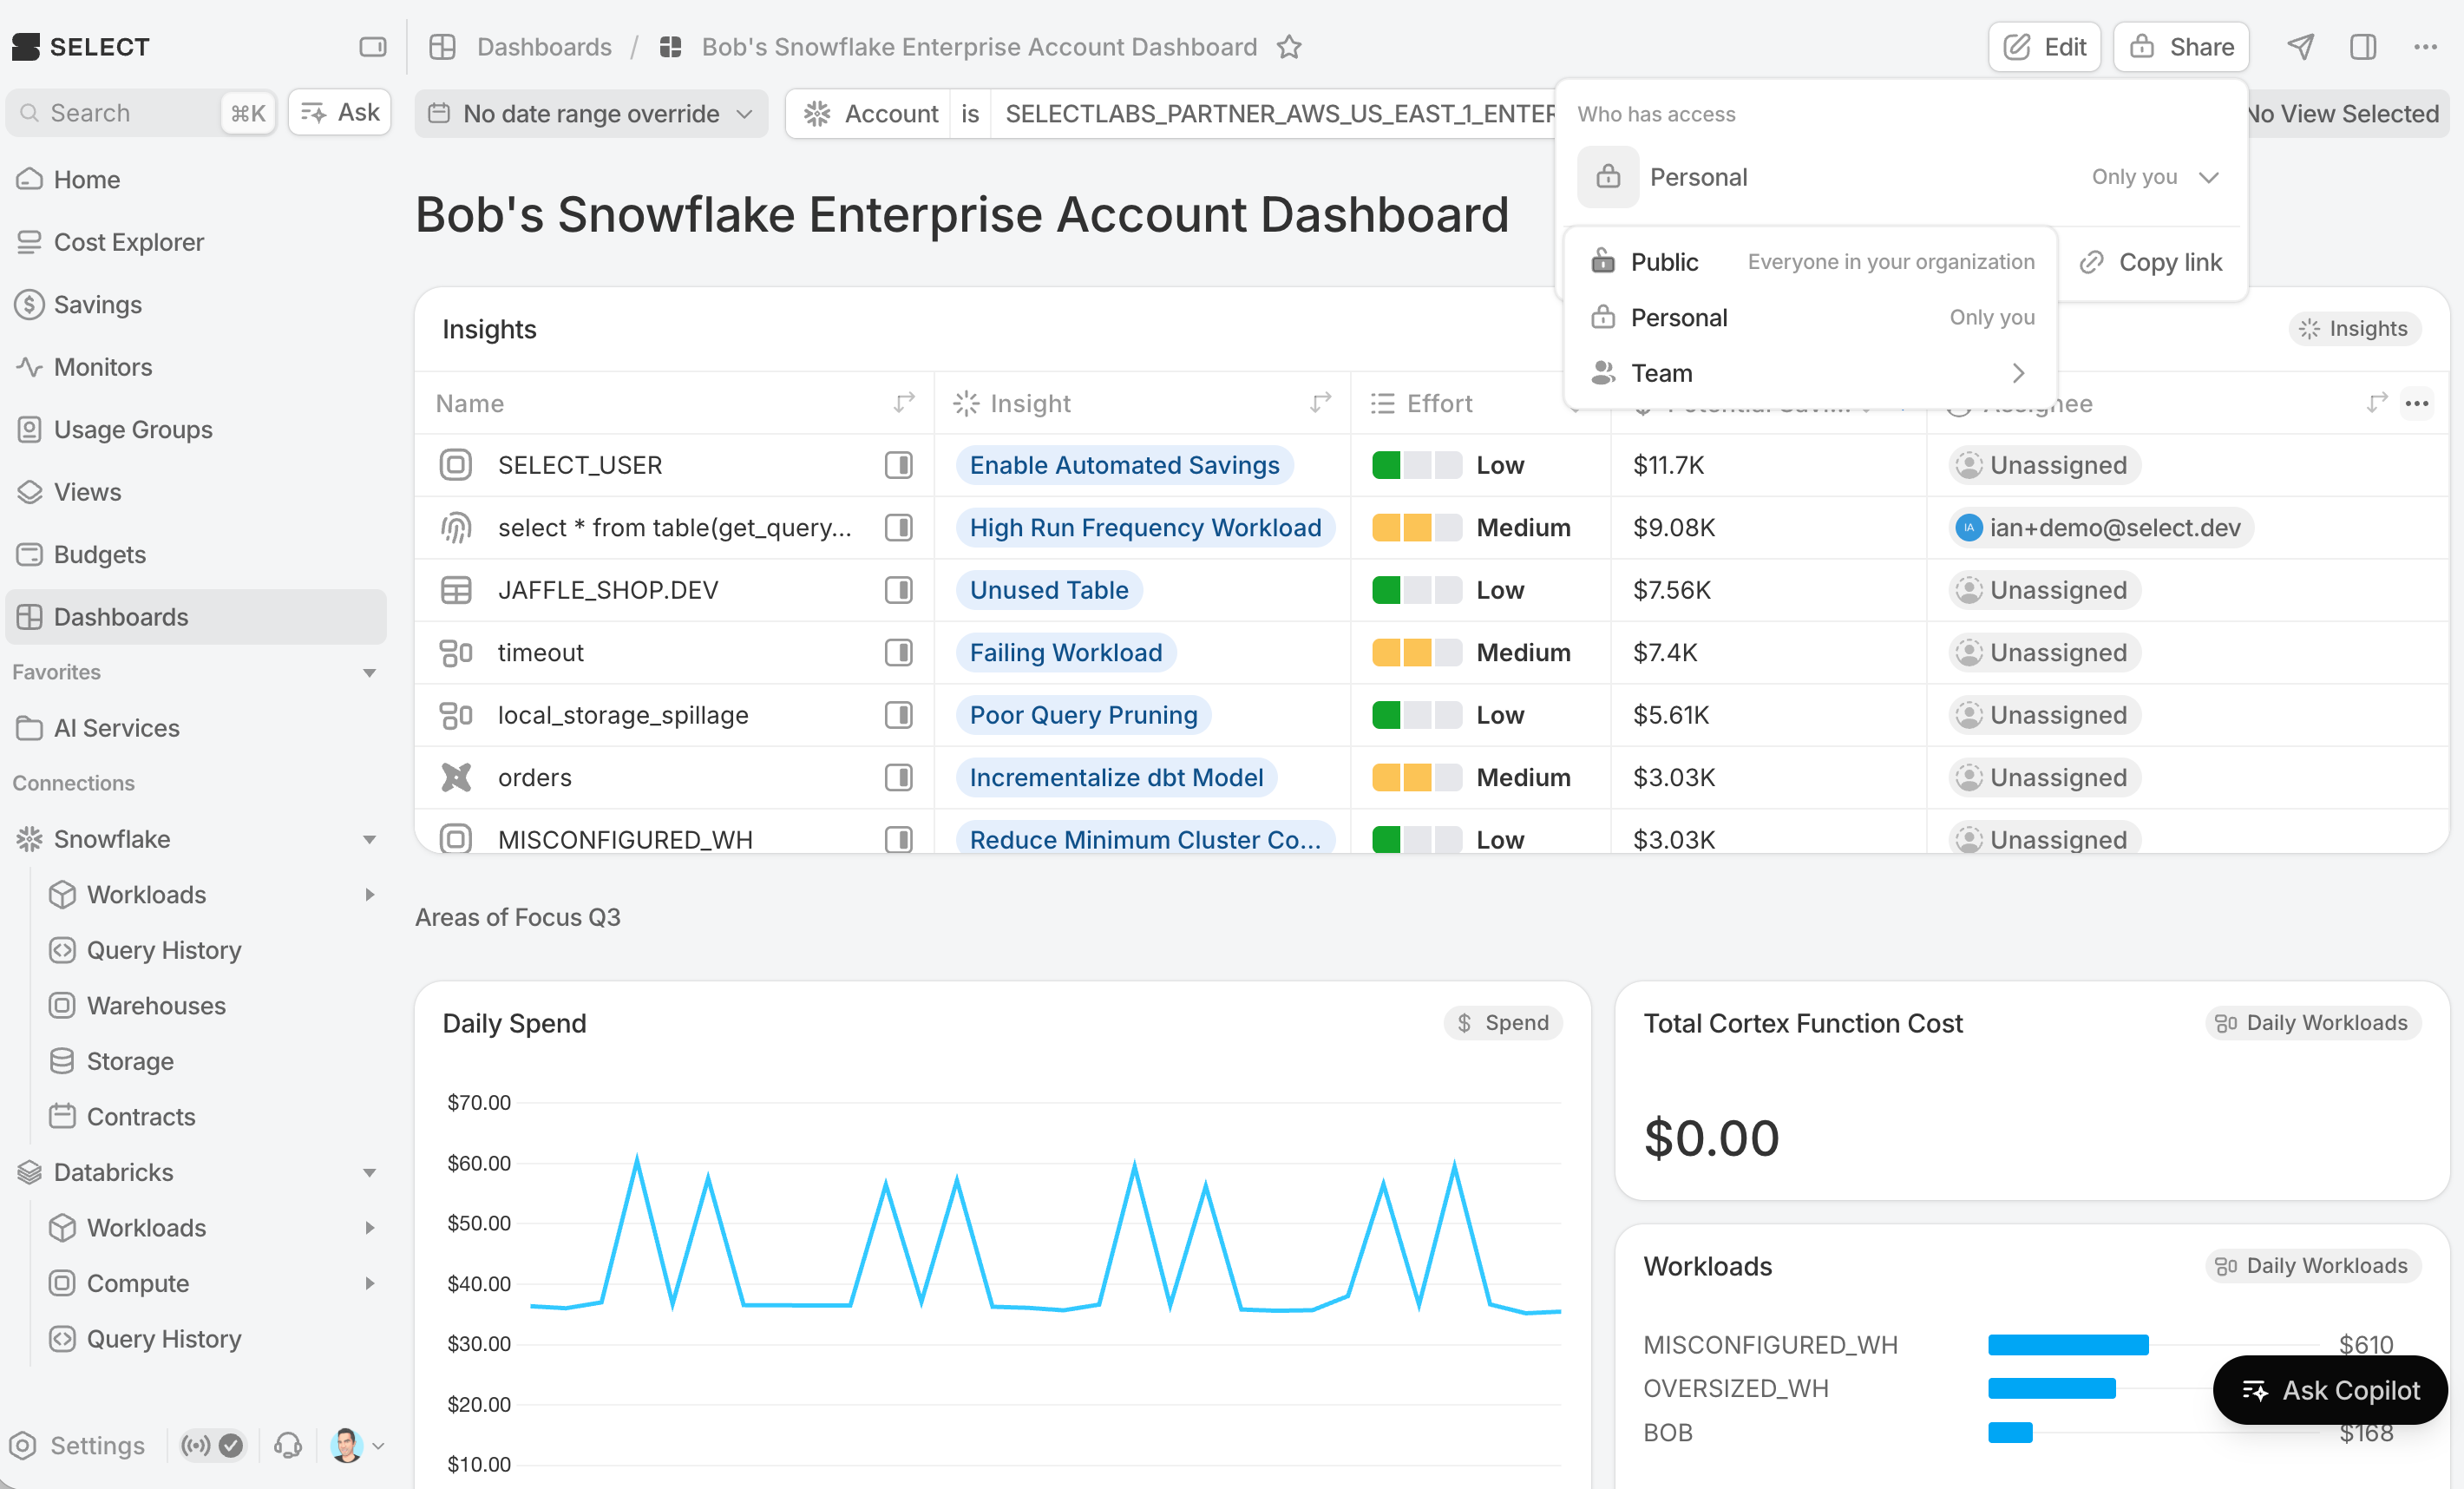Click the Edit dashboard button
The height and width of the screenshot is (1489, 2464).
coord(2044,47)
